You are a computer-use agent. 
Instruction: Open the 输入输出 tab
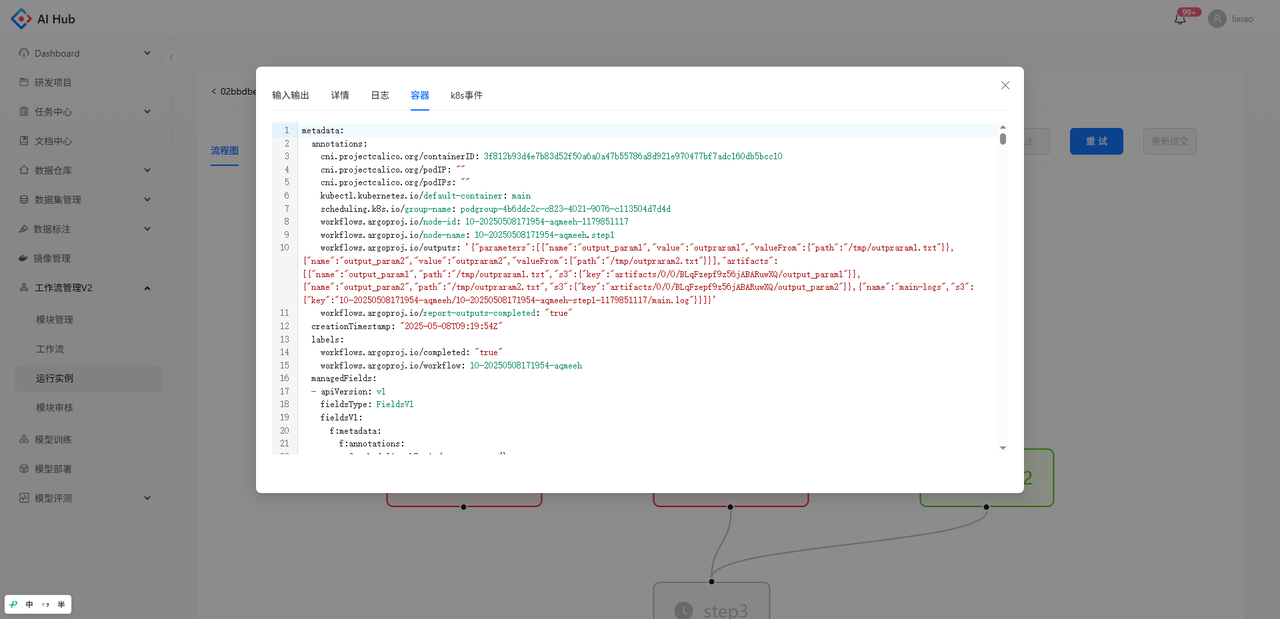(291, 95)
